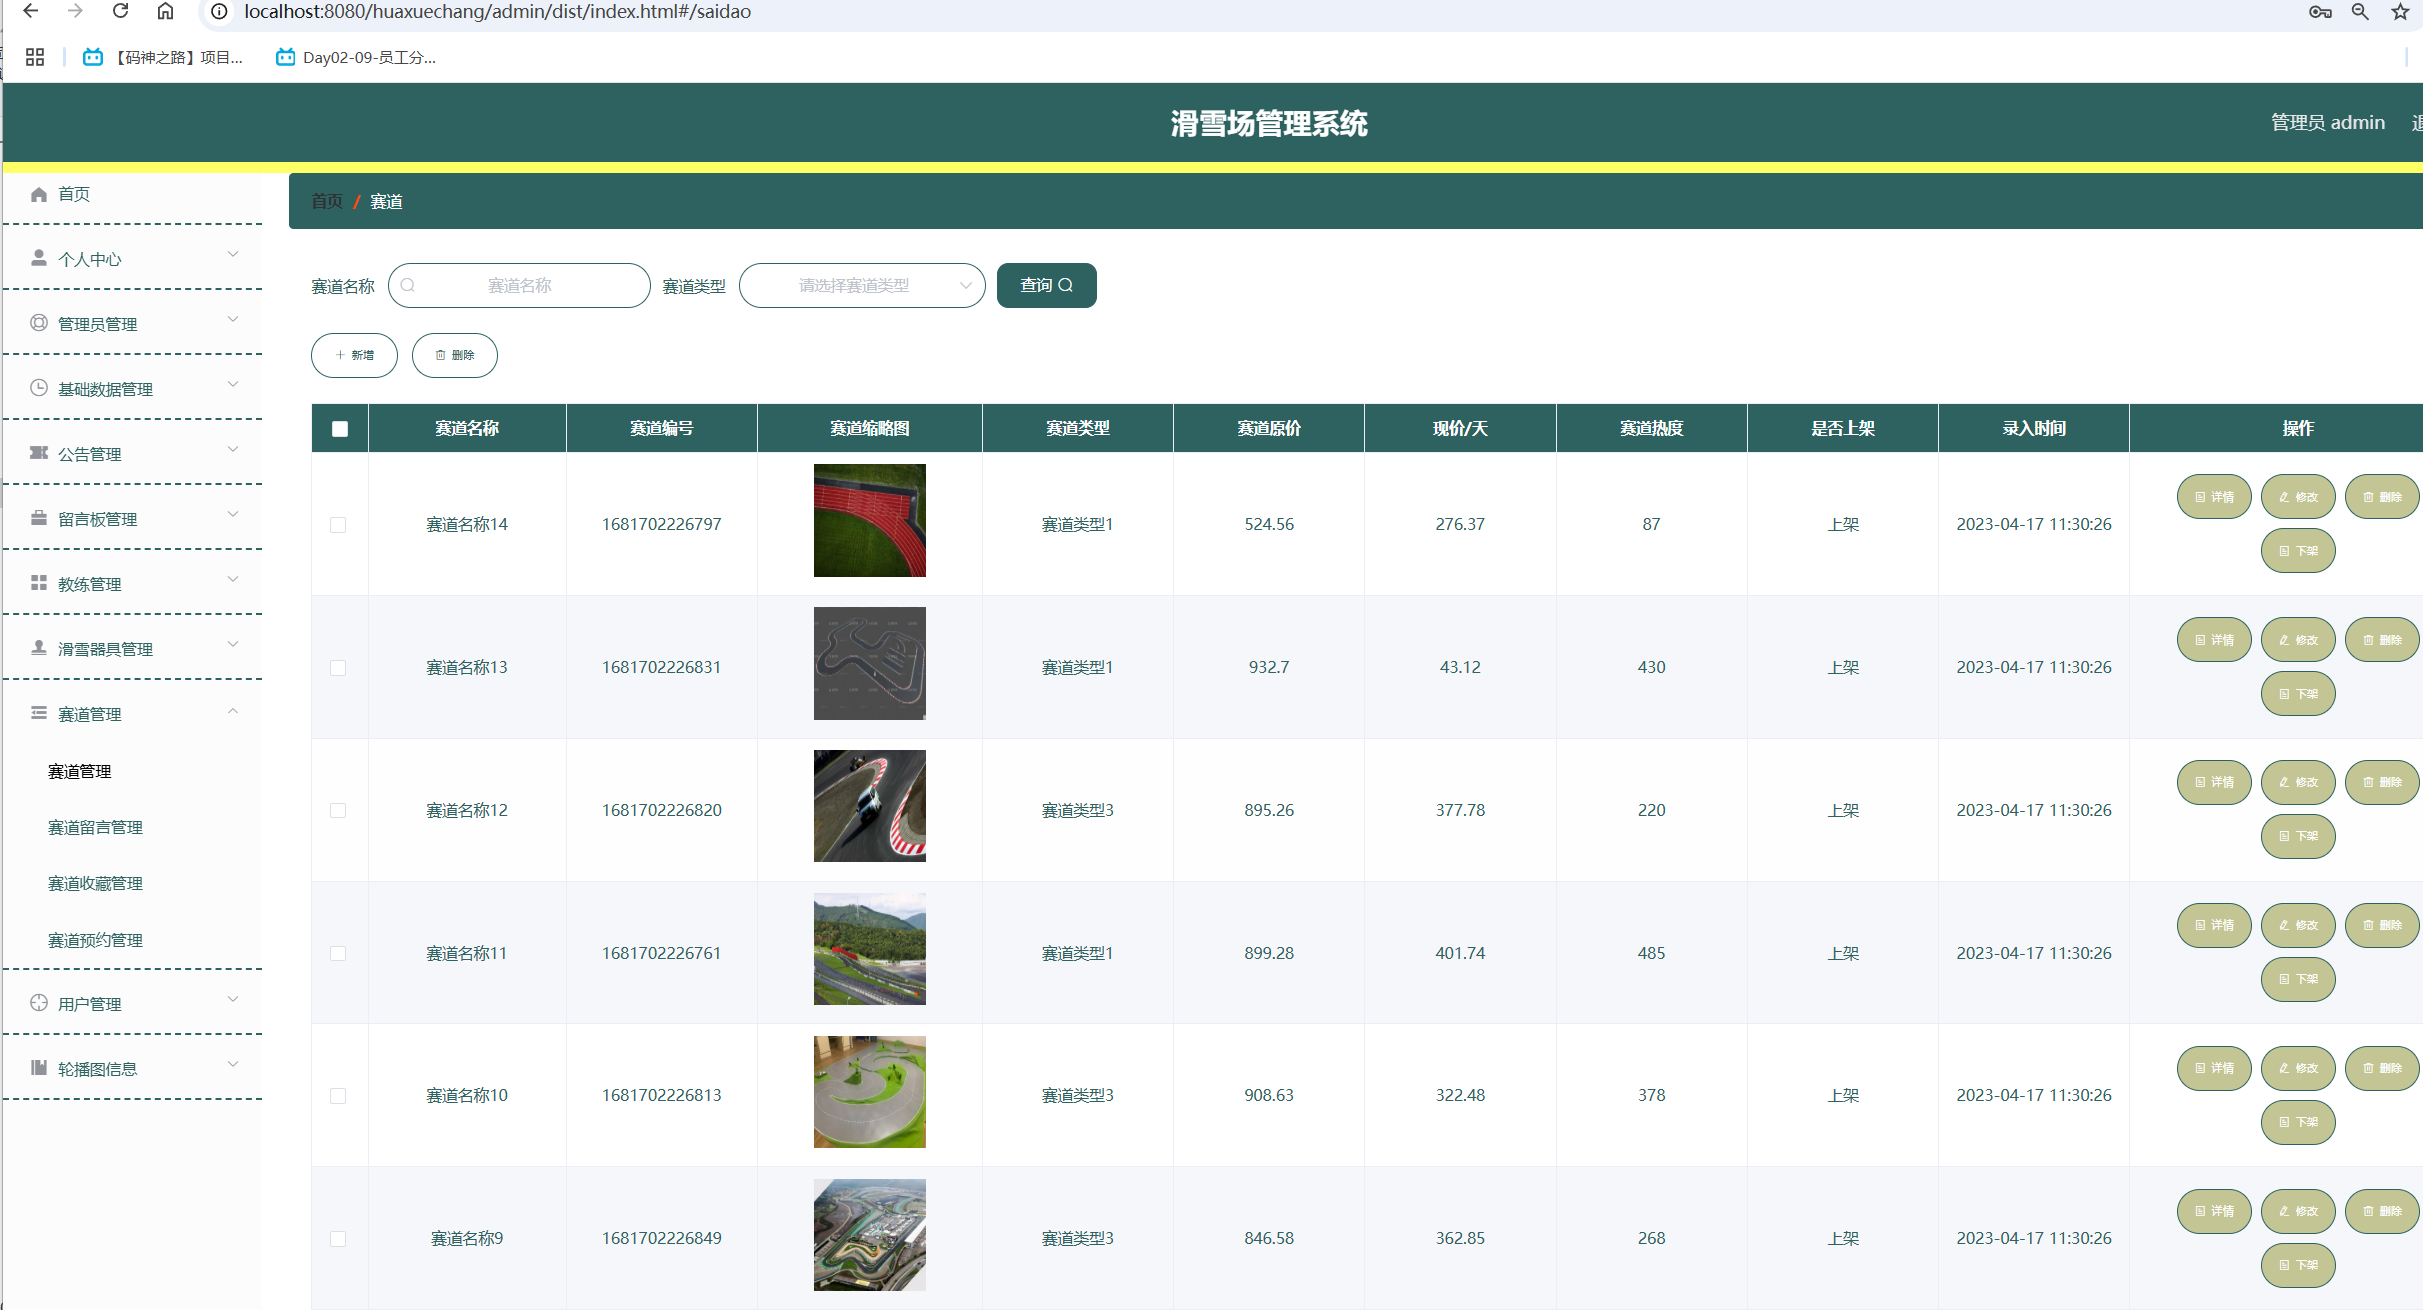
Task: Reload the page with refresh icon
Action: coord(120,11)
